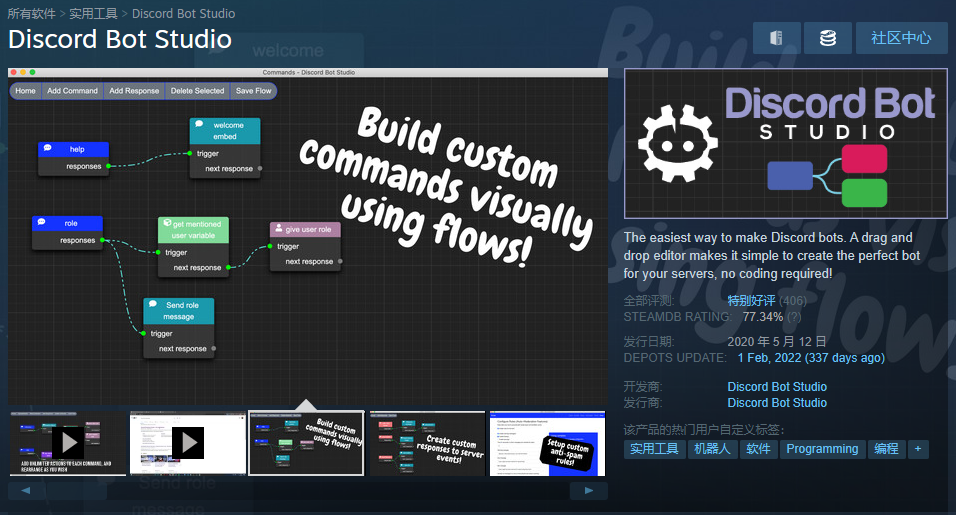This screenshot has width=956, height=515.
Task: Select the 编程 tag
Action: pos(886,449)
